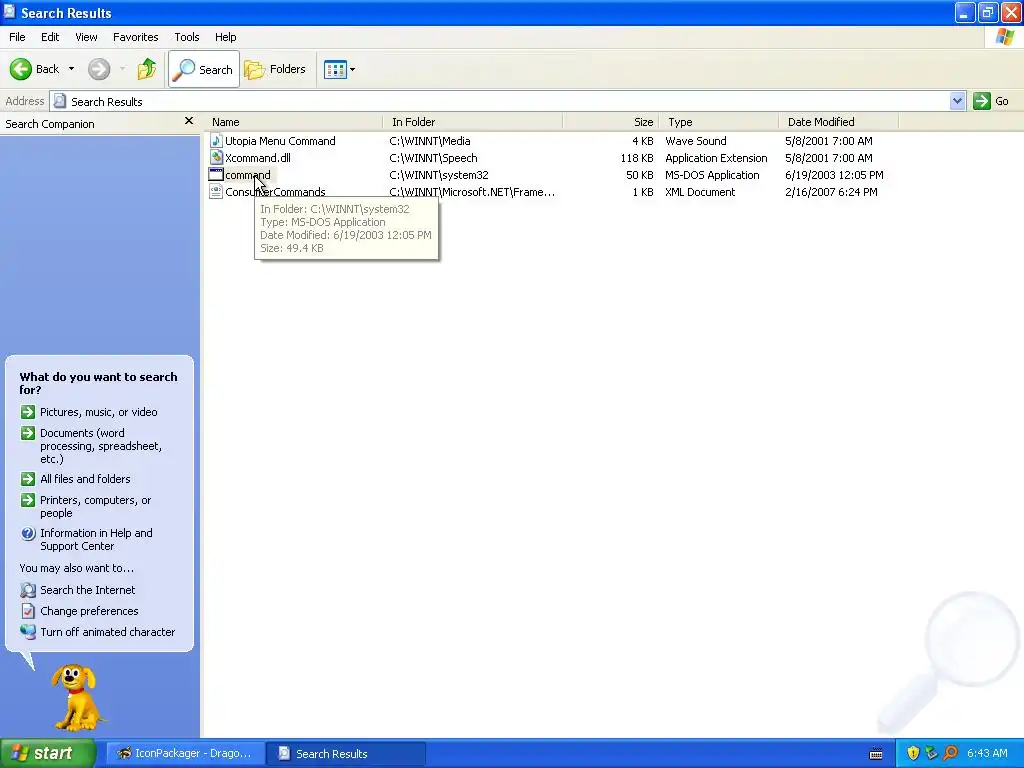Viewport: 1024px width, 768px height.
Task: Click the XML Document type cell
Action: coord(699,191)
